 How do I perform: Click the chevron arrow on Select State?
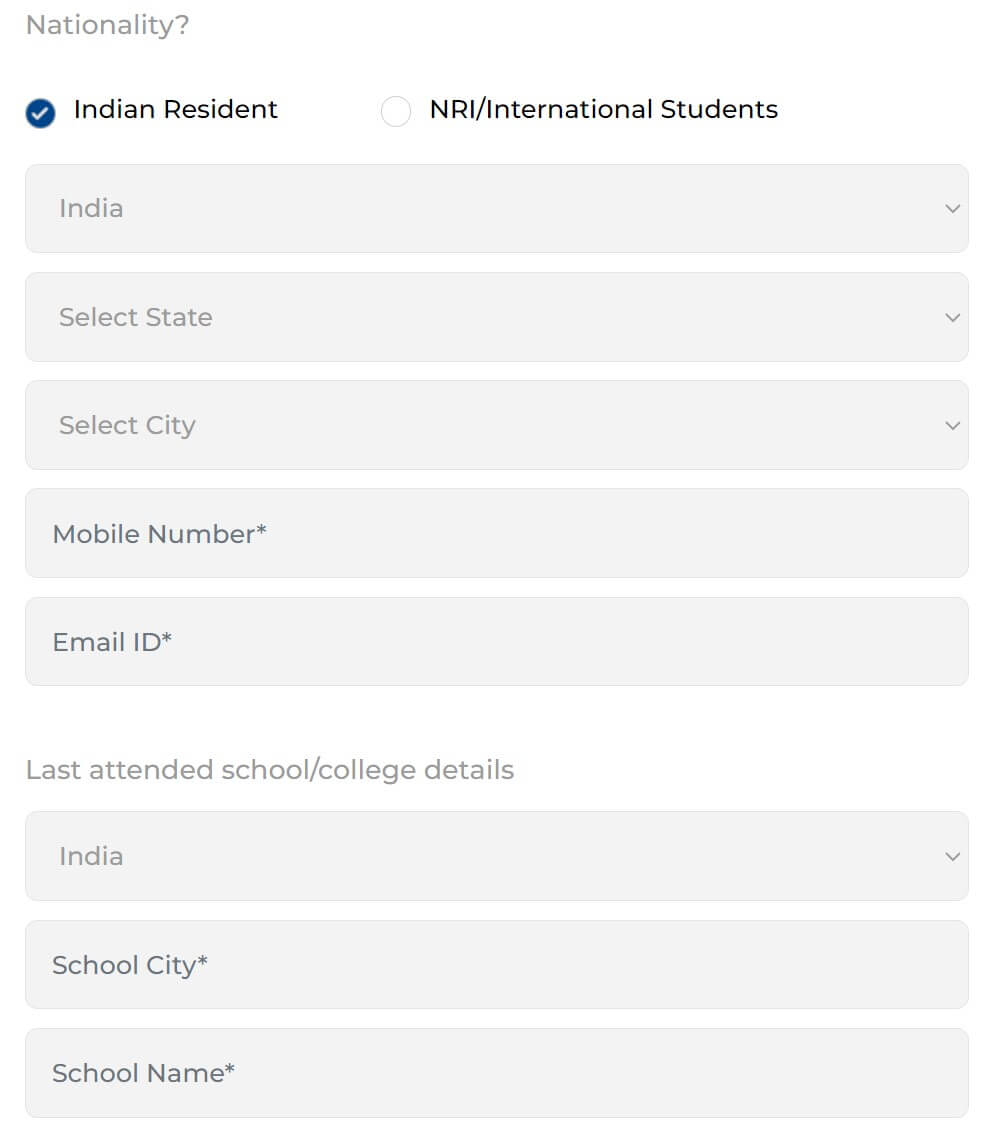952,318
